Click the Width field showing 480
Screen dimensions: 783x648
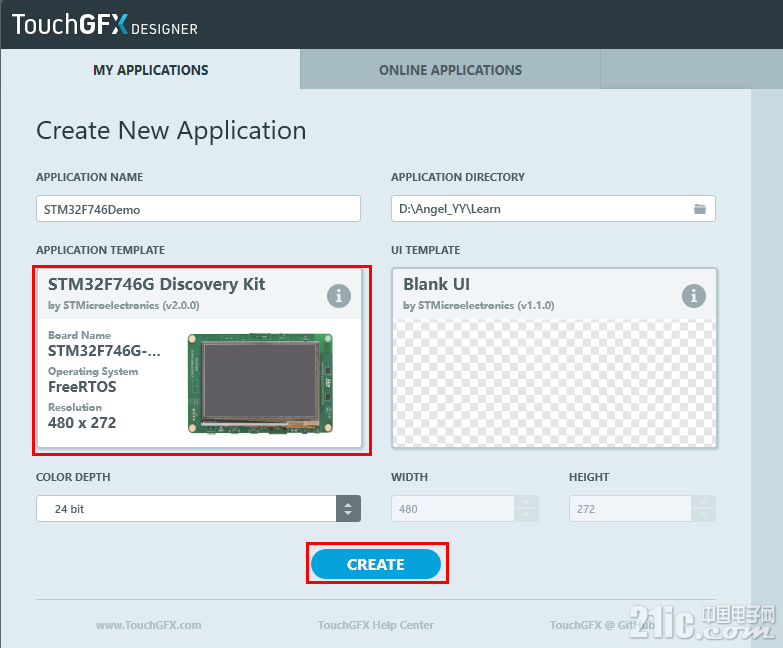coord(452,509)
